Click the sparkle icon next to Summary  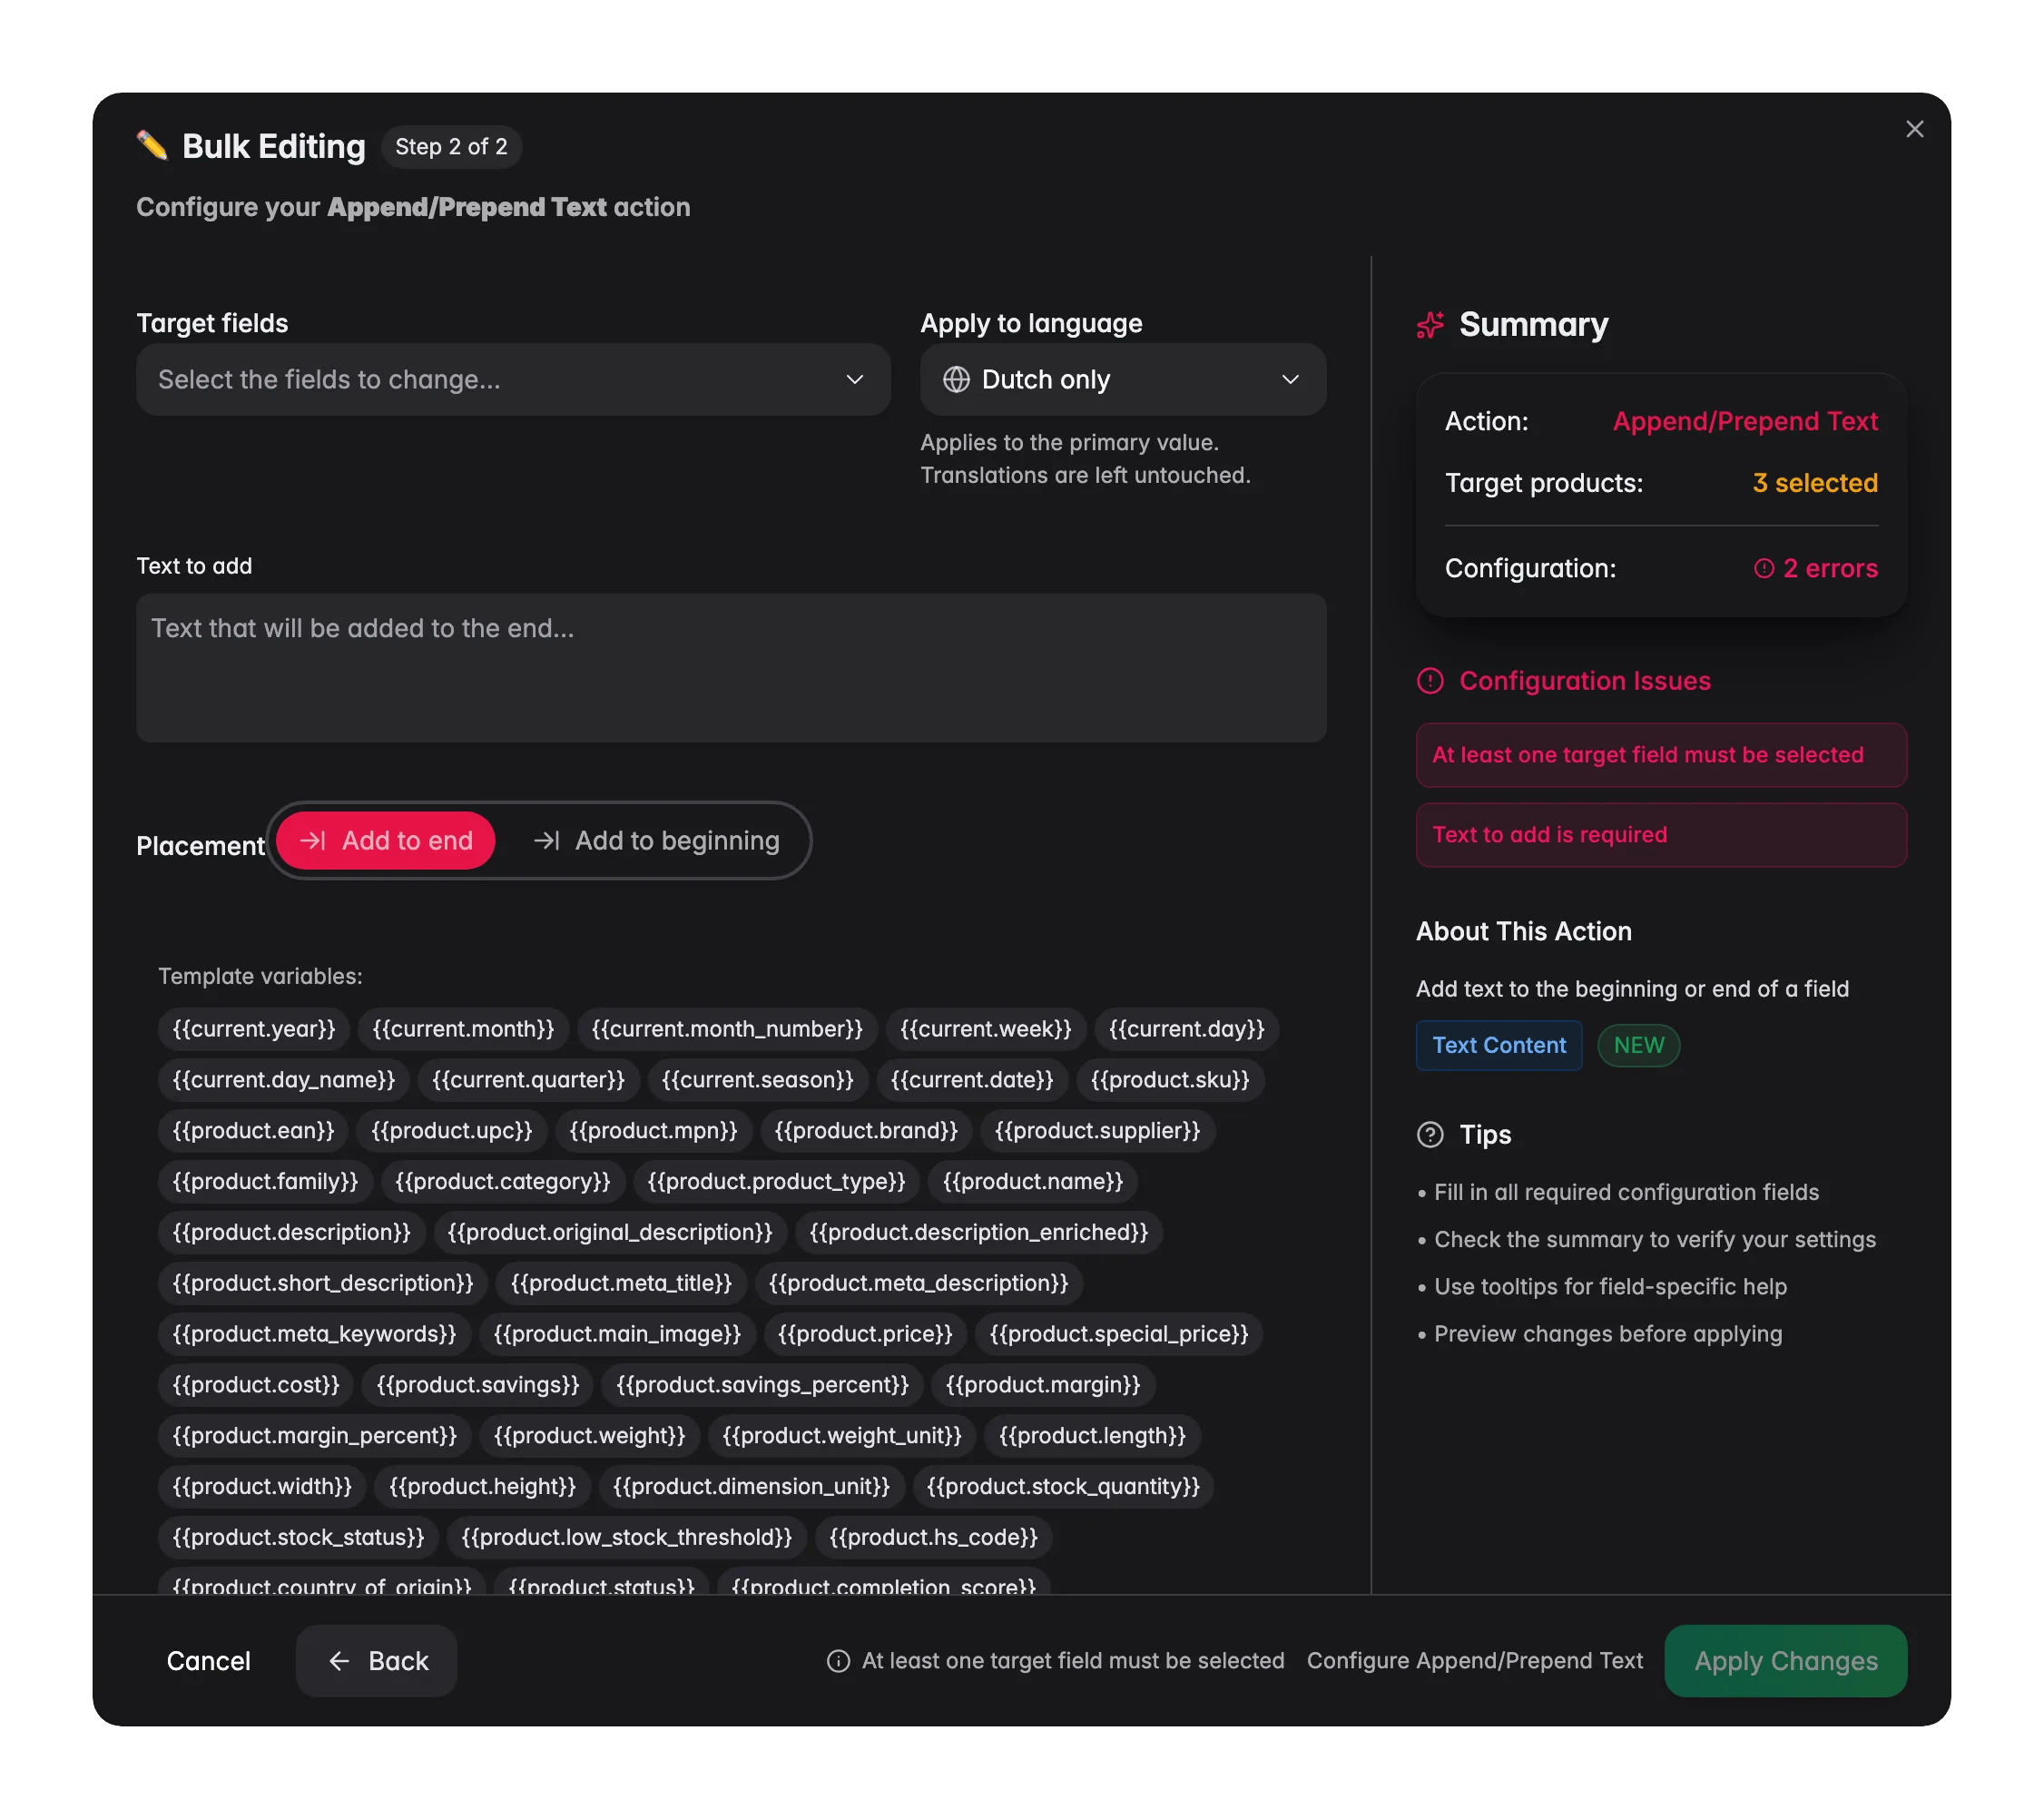click(1430, 325)
